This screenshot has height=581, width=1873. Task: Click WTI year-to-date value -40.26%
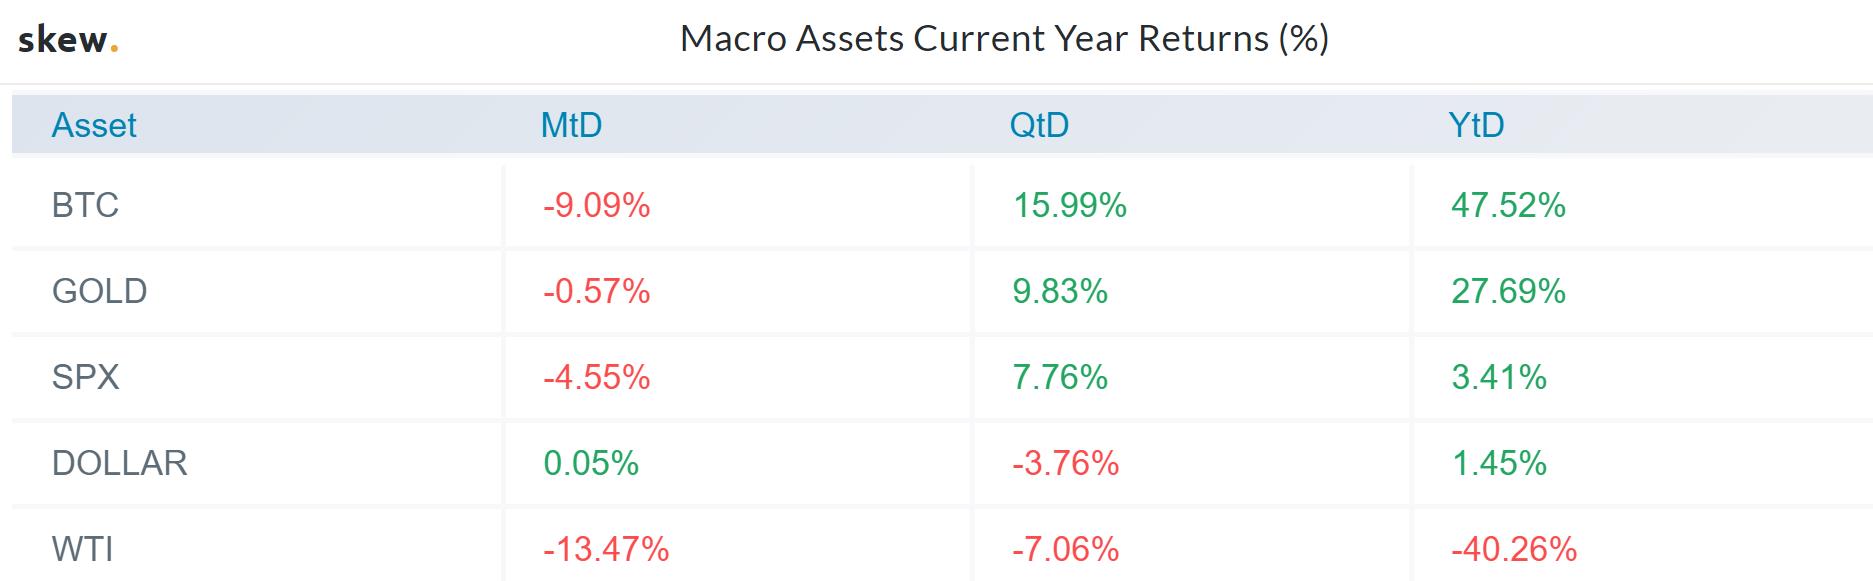click(1514, 550)
